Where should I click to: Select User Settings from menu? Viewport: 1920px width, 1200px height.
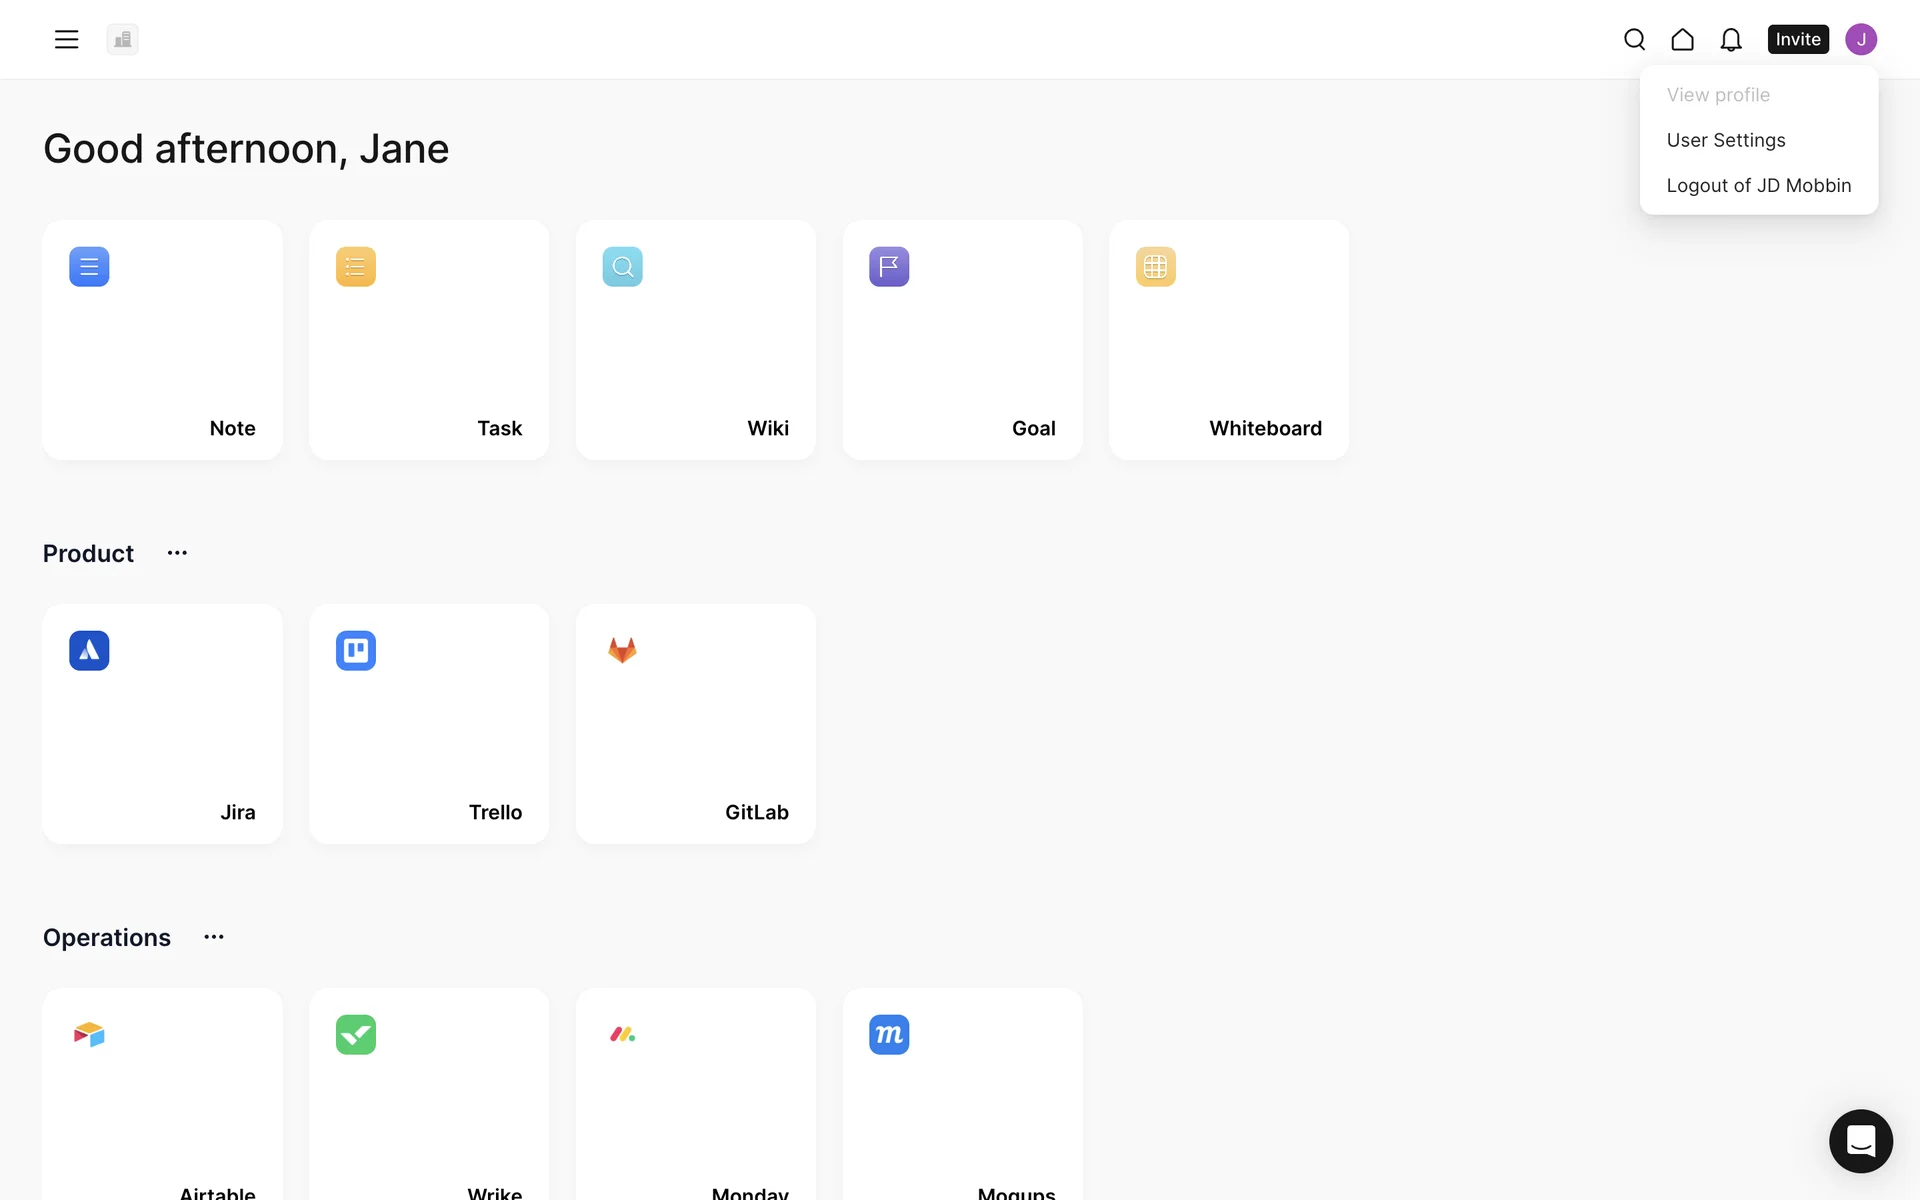(1725, 140)
